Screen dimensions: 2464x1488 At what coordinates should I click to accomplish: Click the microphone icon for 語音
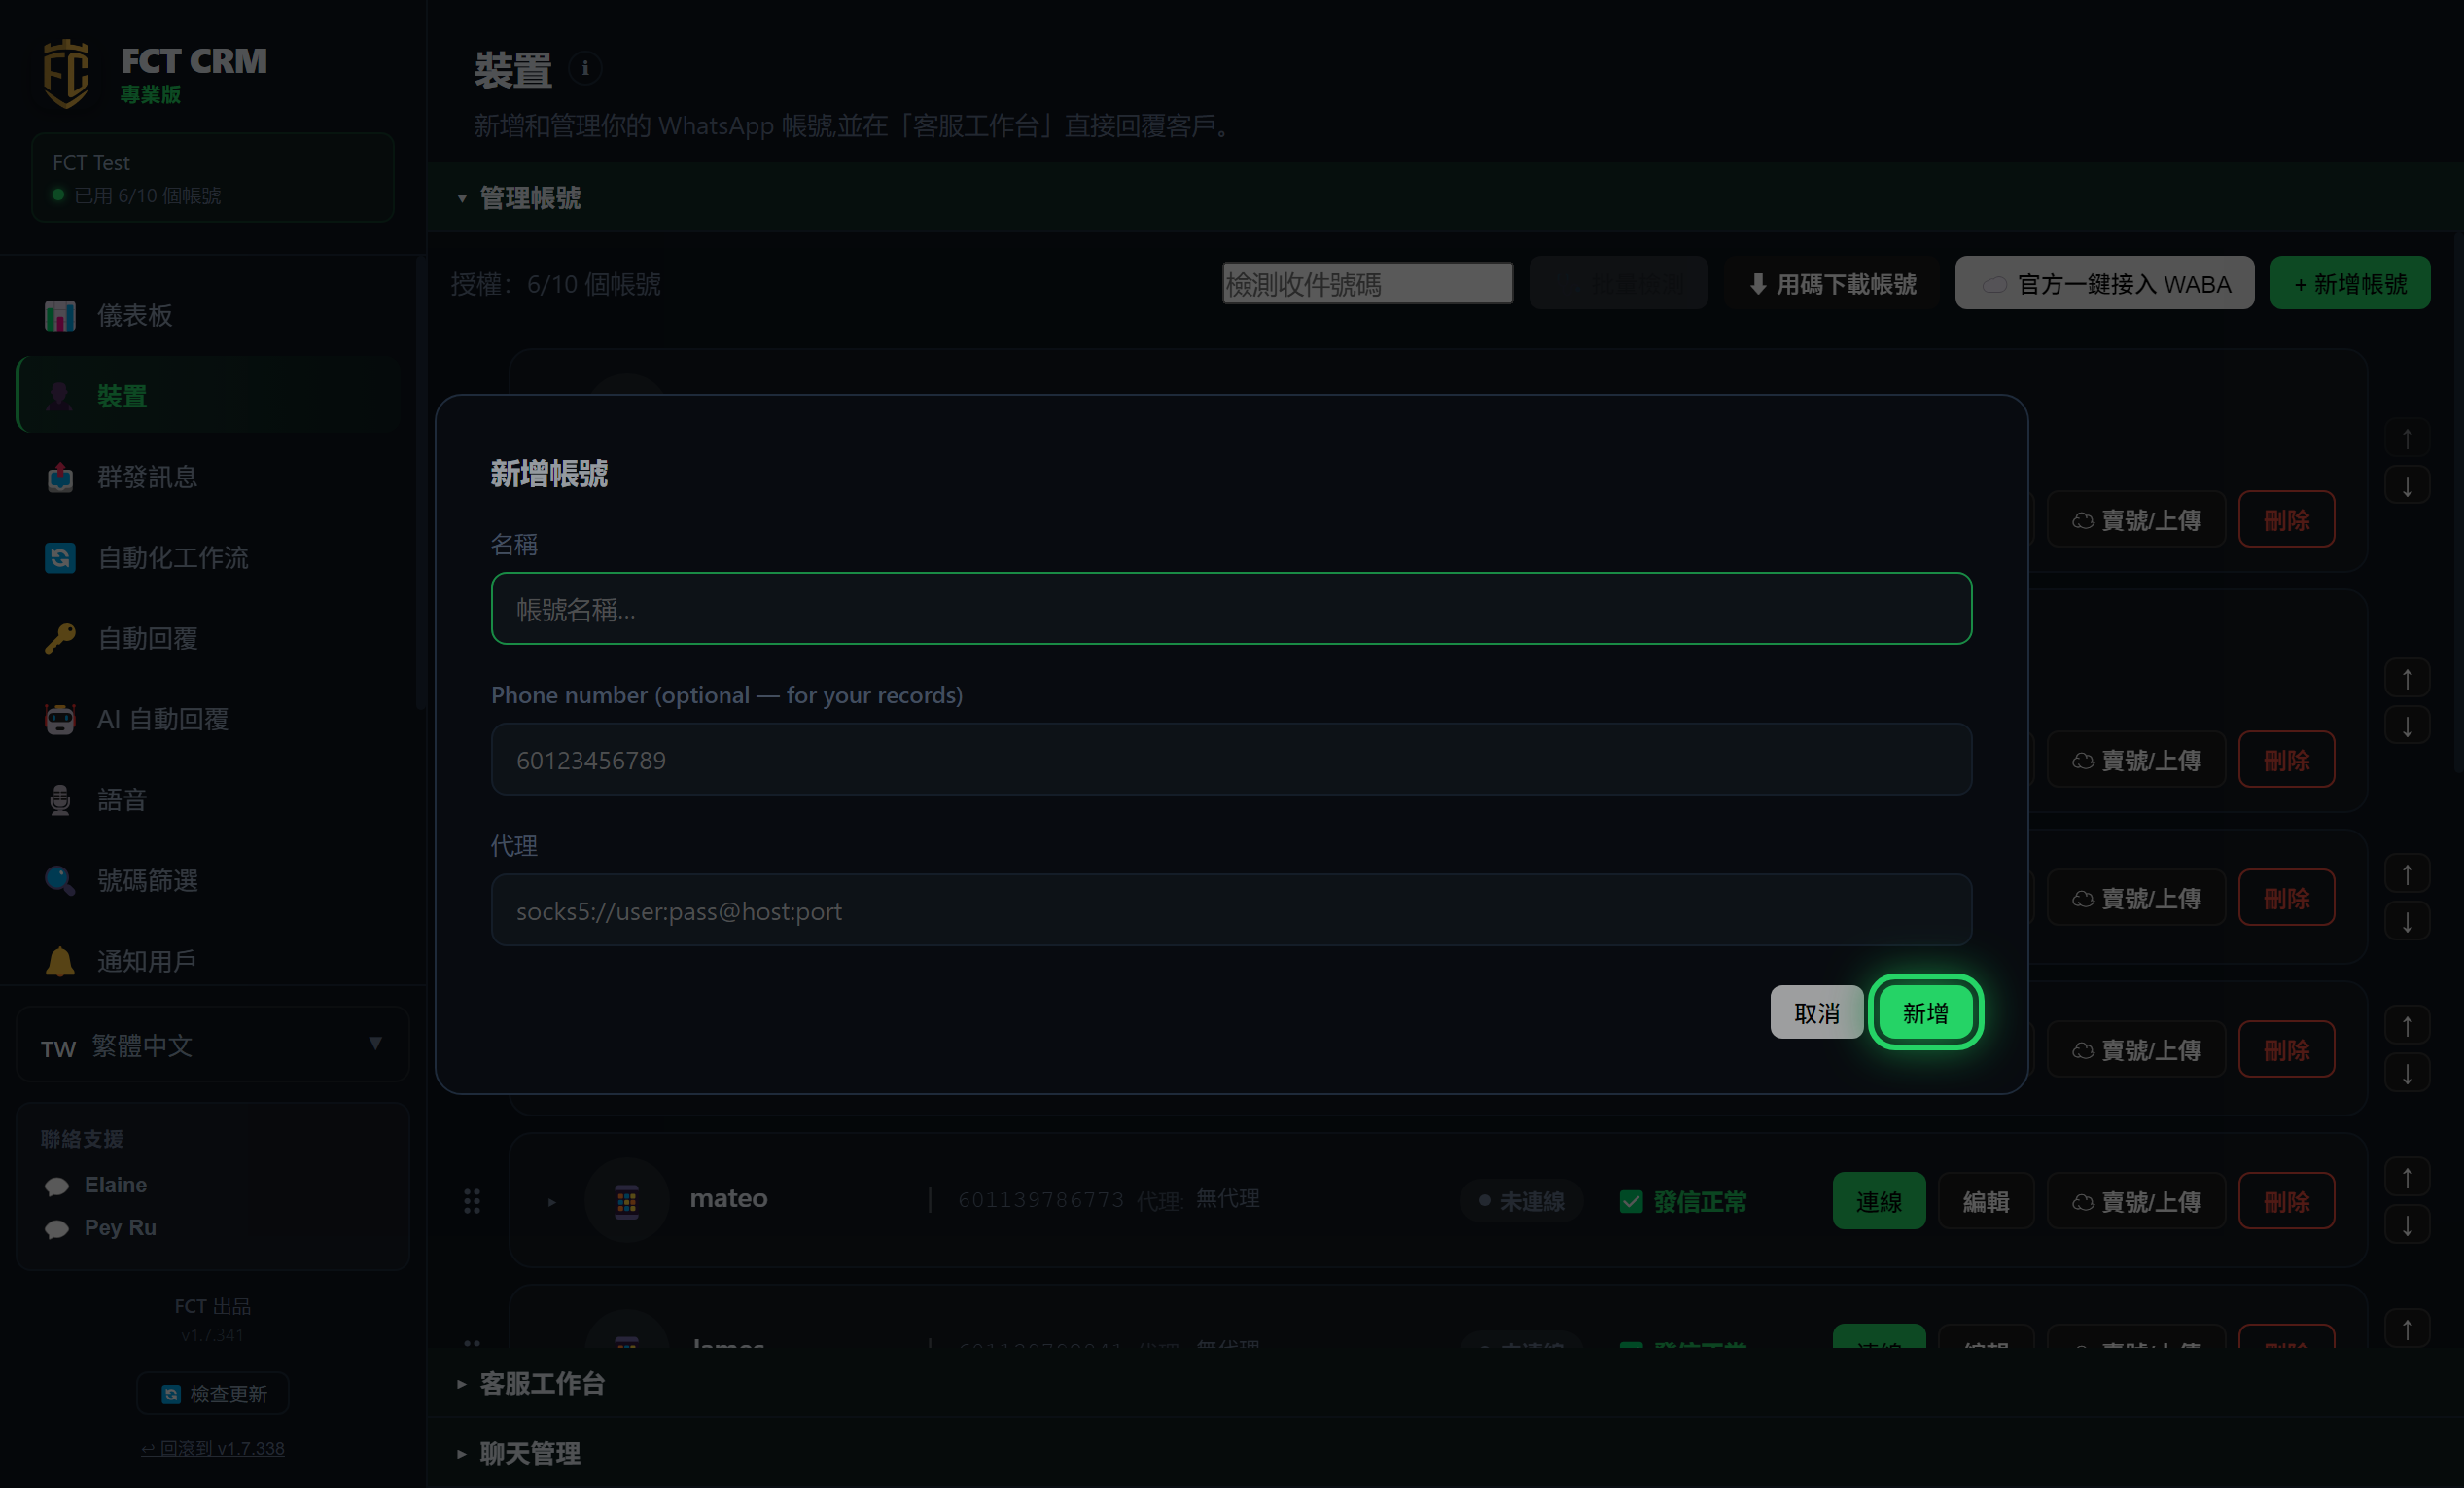[x=60, y=800]
